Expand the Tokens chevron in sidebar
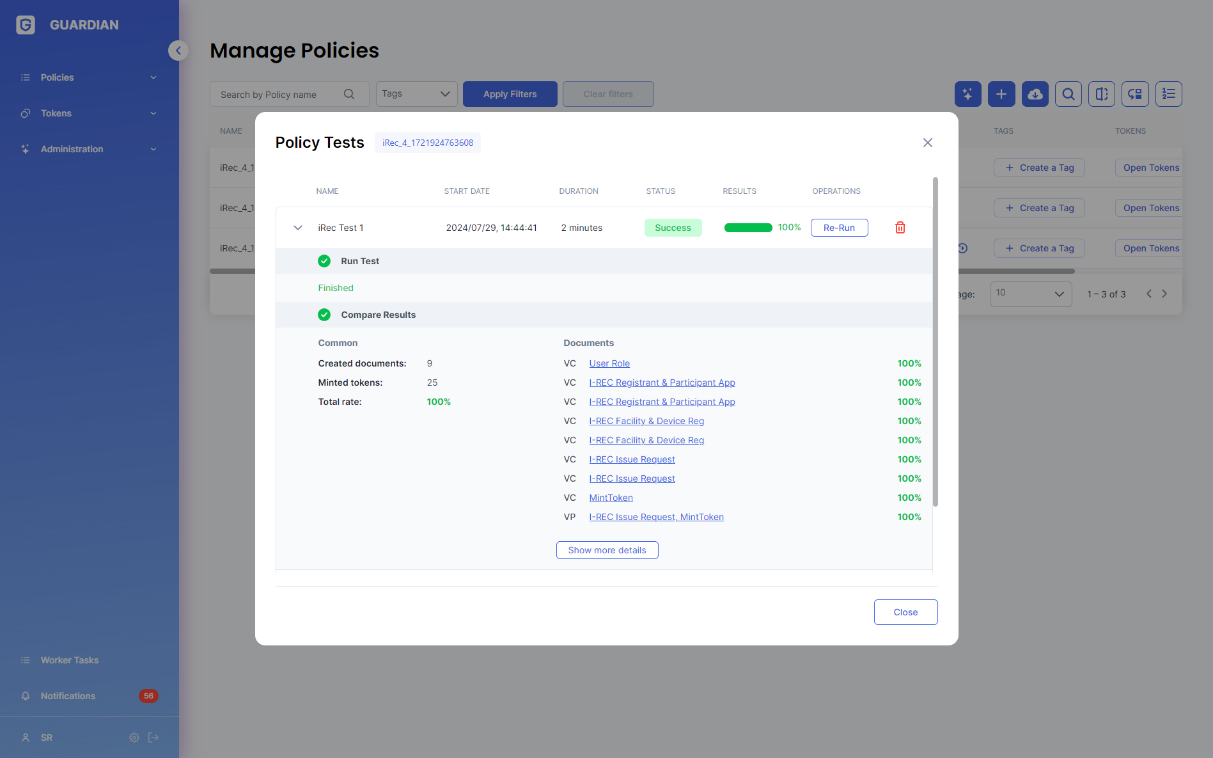This screenshot has height=758, width=1213. point(154,113)
